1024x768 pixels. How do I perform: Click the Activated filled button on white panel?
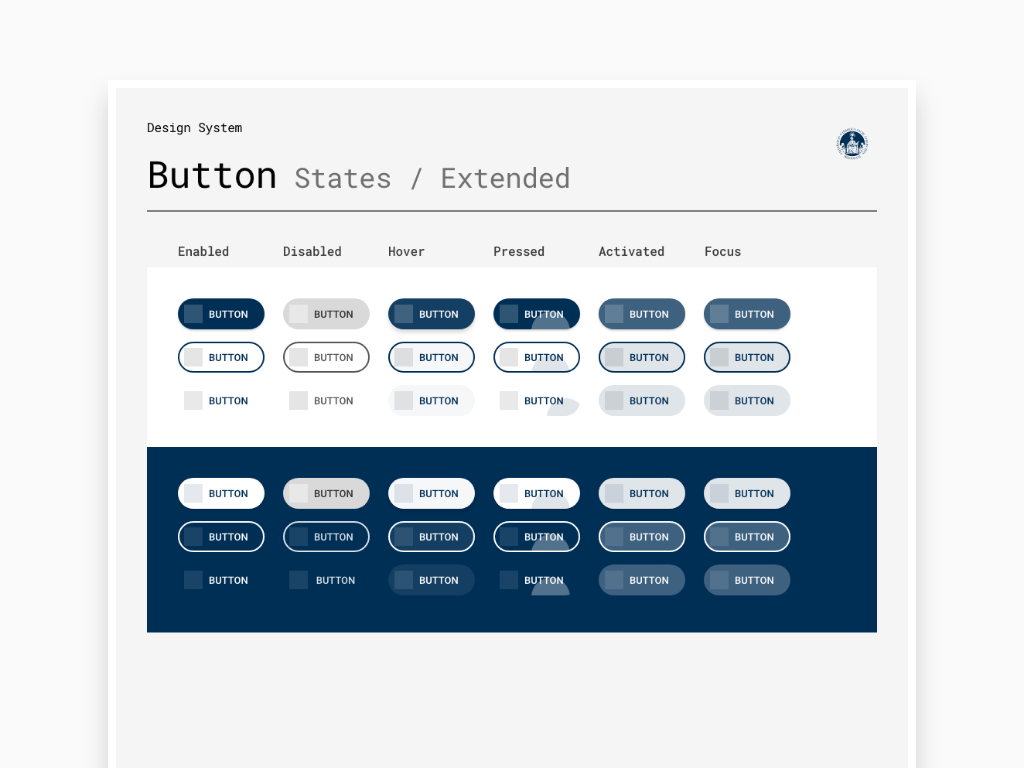click(642, 314)
